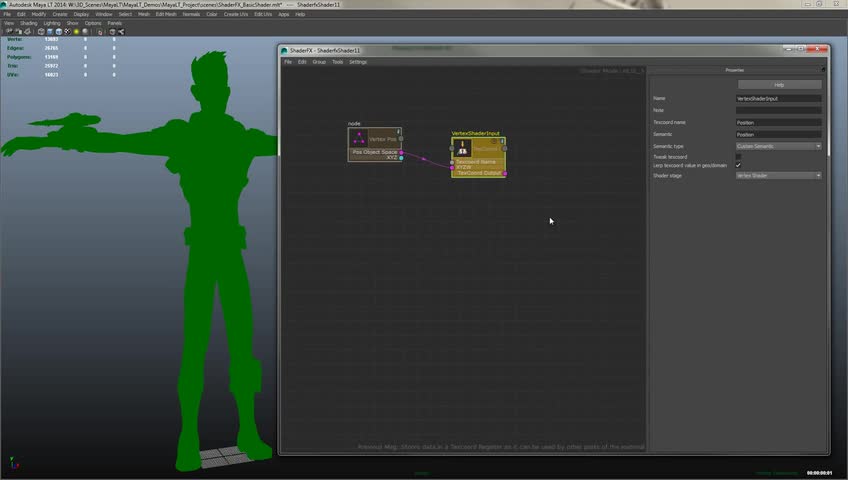Click the XYZ output port on Vertex Pos node

click(401, 158)
